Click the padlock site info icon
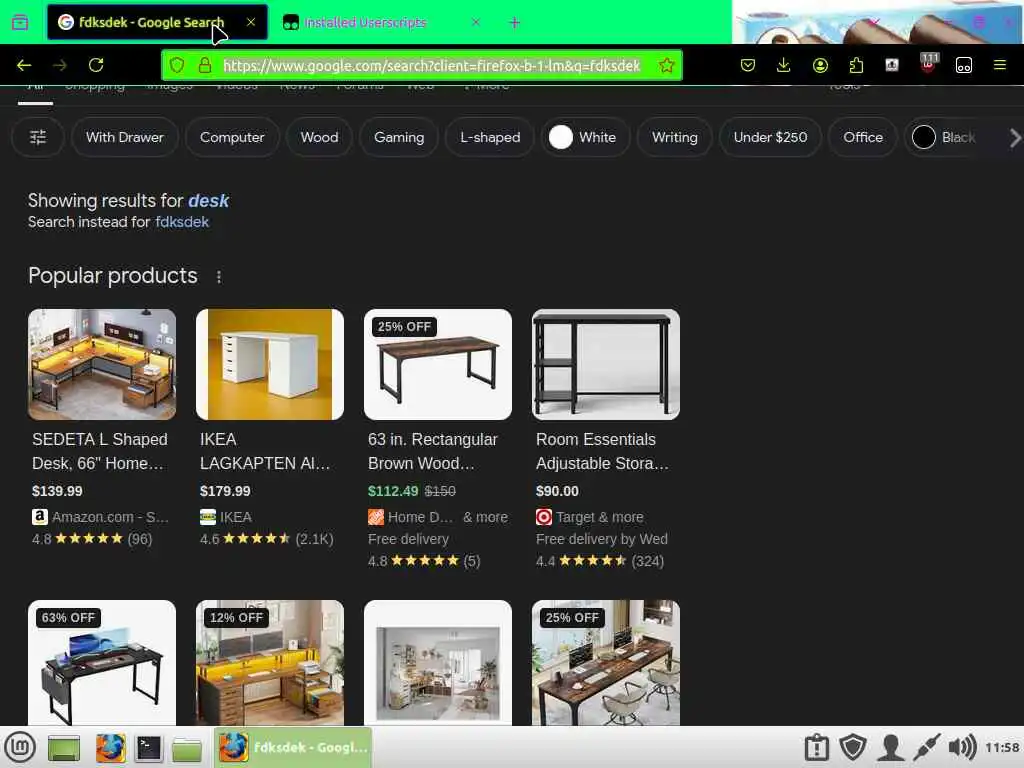 (x=205, y=65)
